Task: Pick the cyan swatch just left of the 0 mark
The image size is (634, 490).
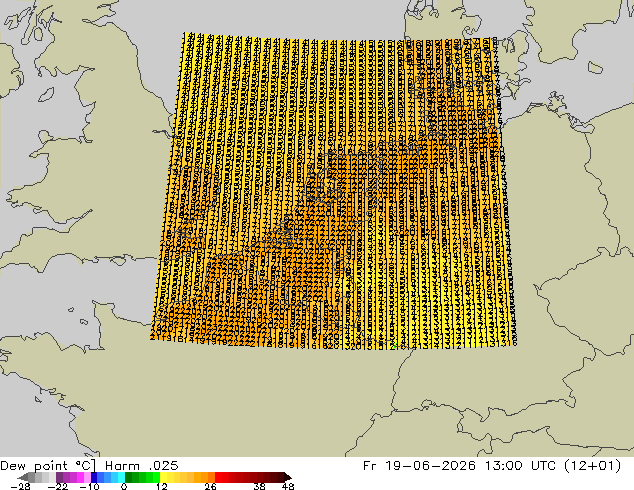Action: [121, 477]
